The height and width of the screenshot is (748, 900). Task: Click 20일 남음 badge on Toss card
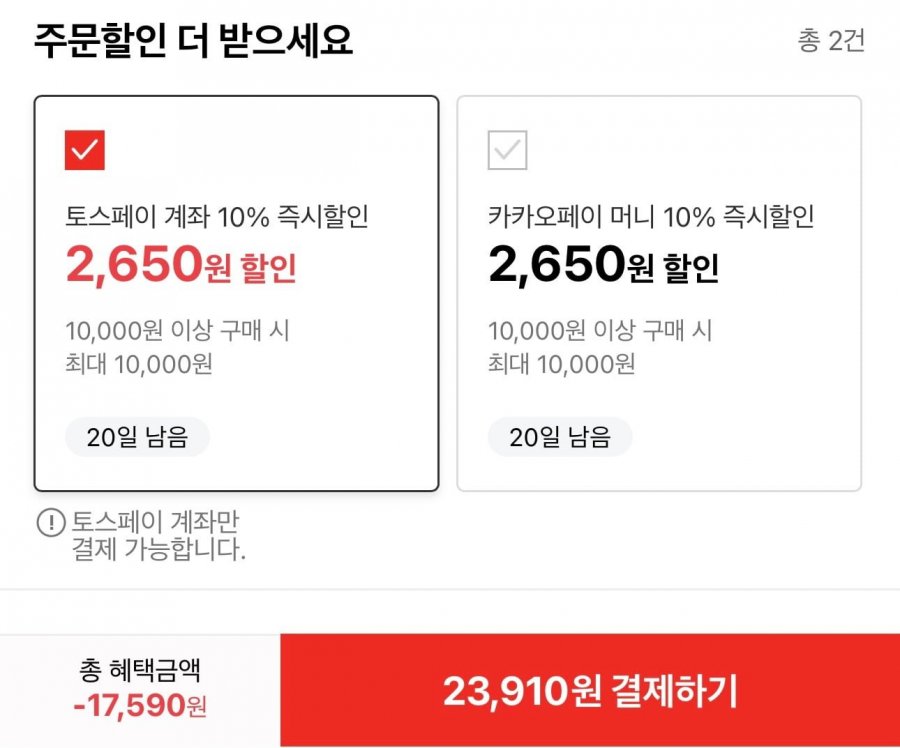tap(137, 437)
